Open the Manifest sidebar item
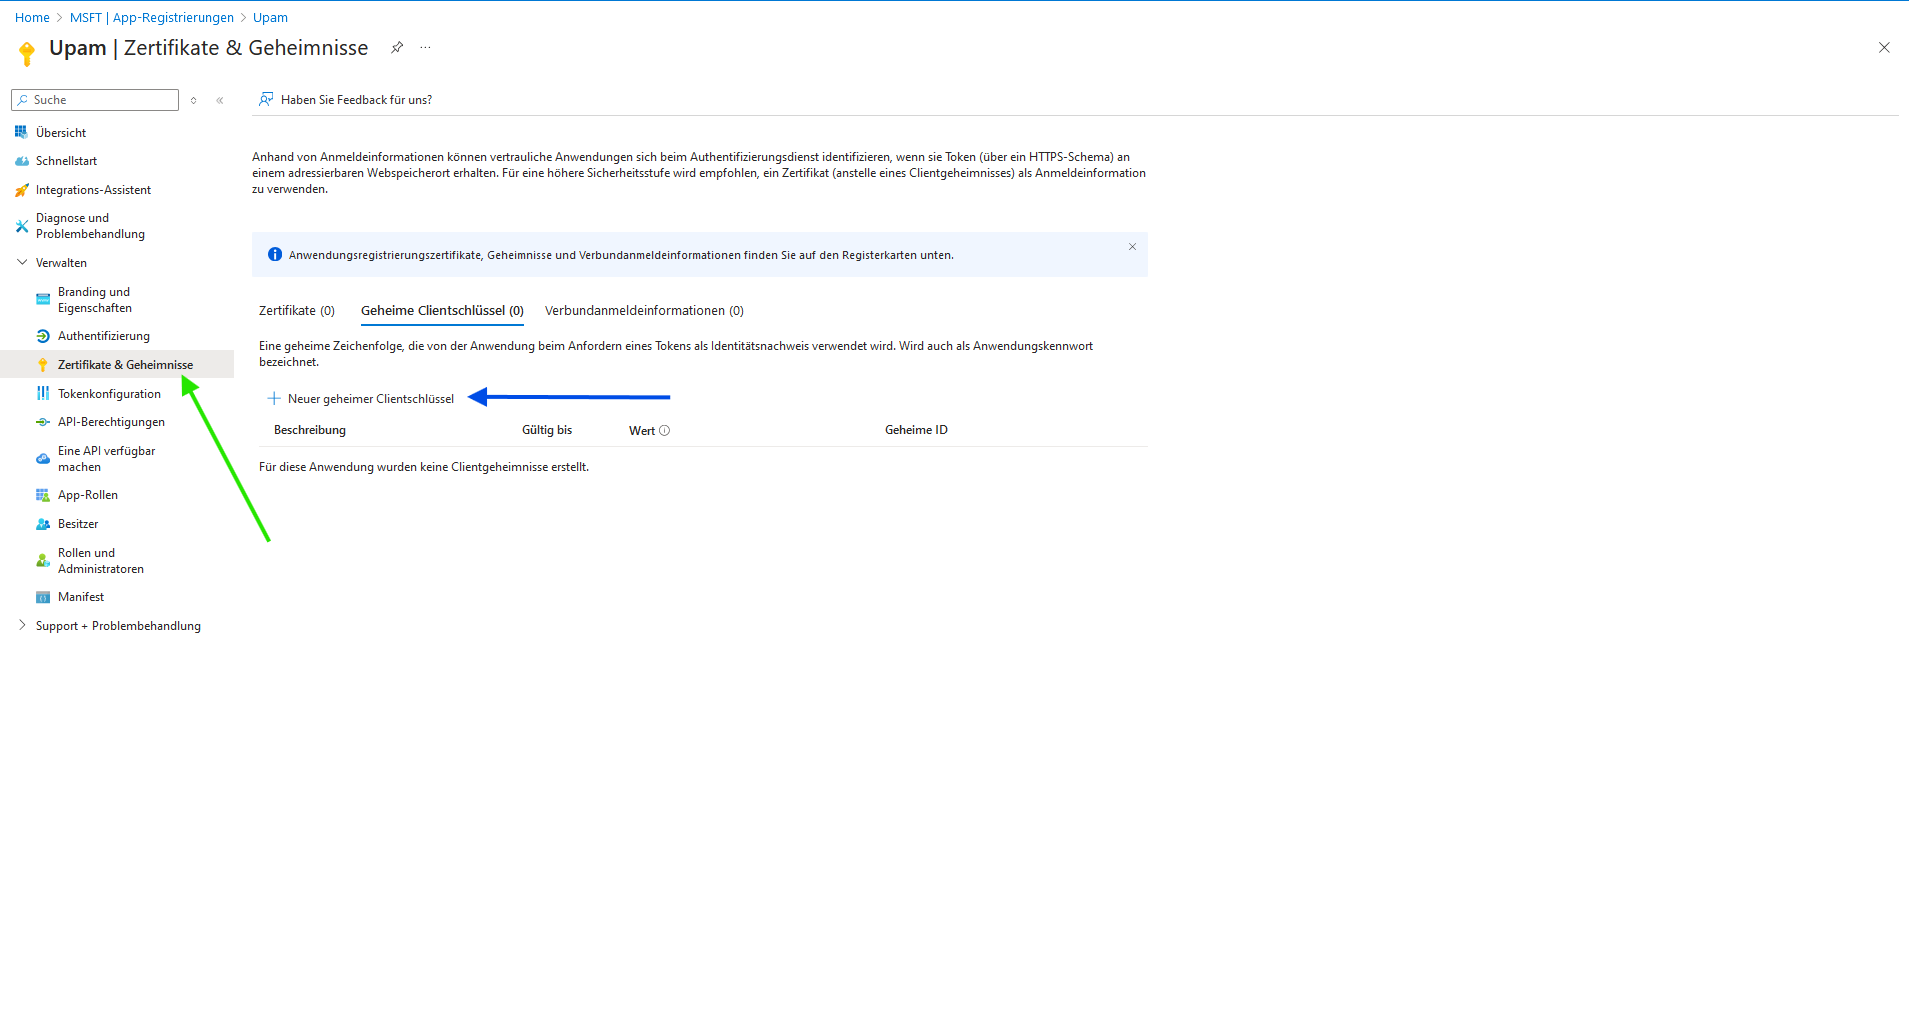Viewport: 1909px width, 1024px height. (81, 597)
